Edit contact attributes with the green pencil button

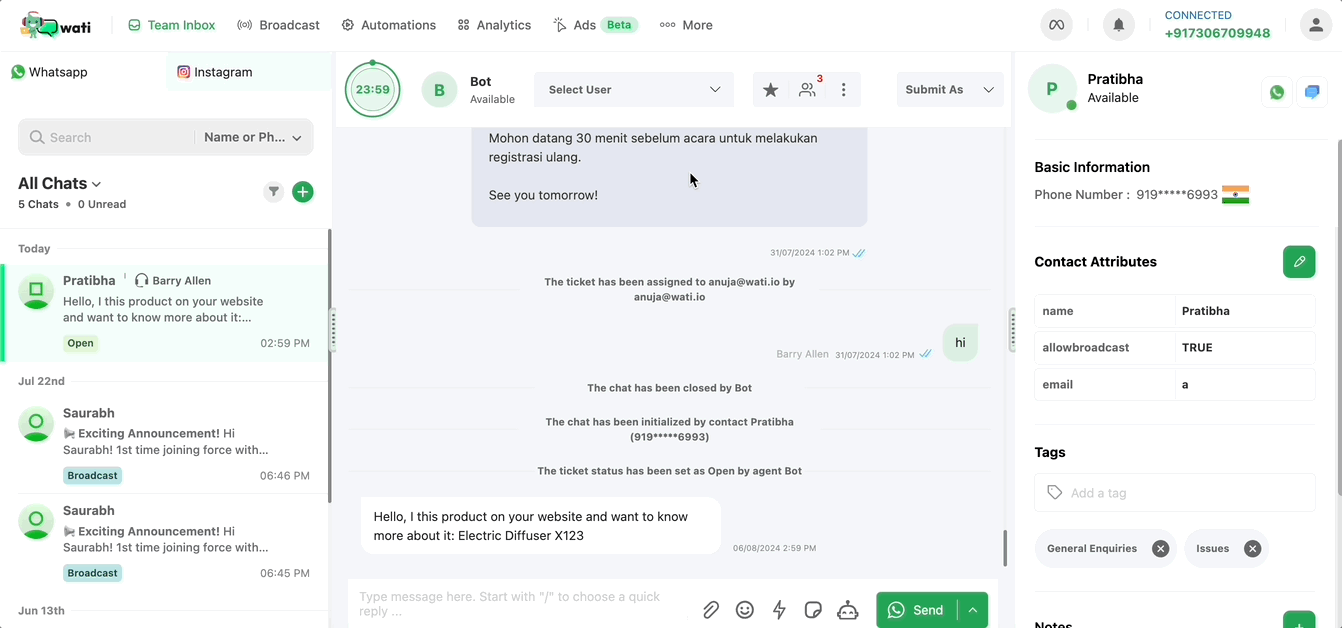[1299, 262]
